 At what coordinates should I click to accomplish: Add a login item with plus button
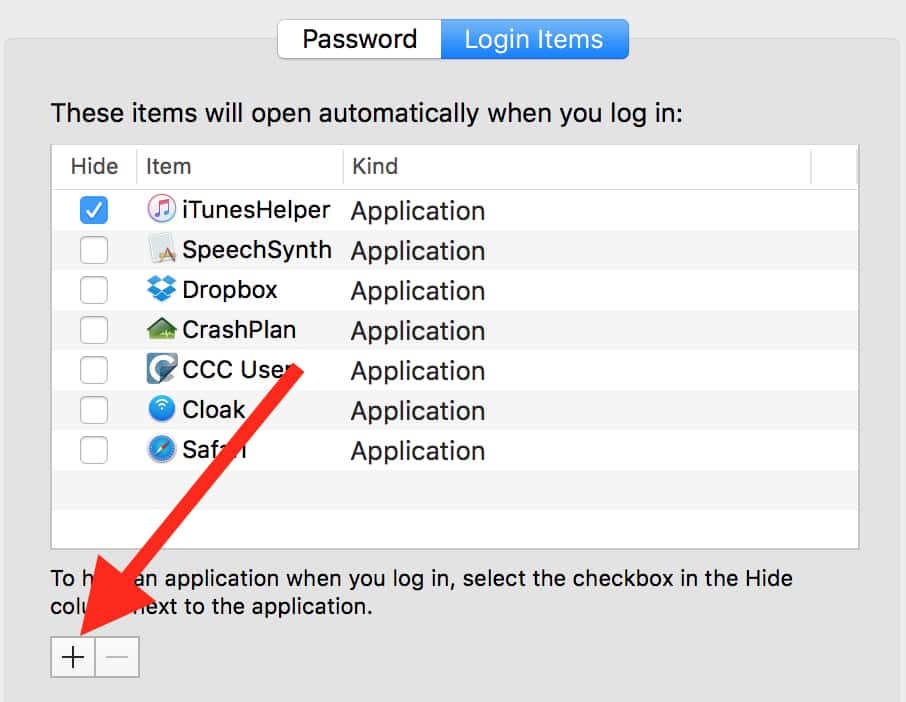tap(73, 657)
